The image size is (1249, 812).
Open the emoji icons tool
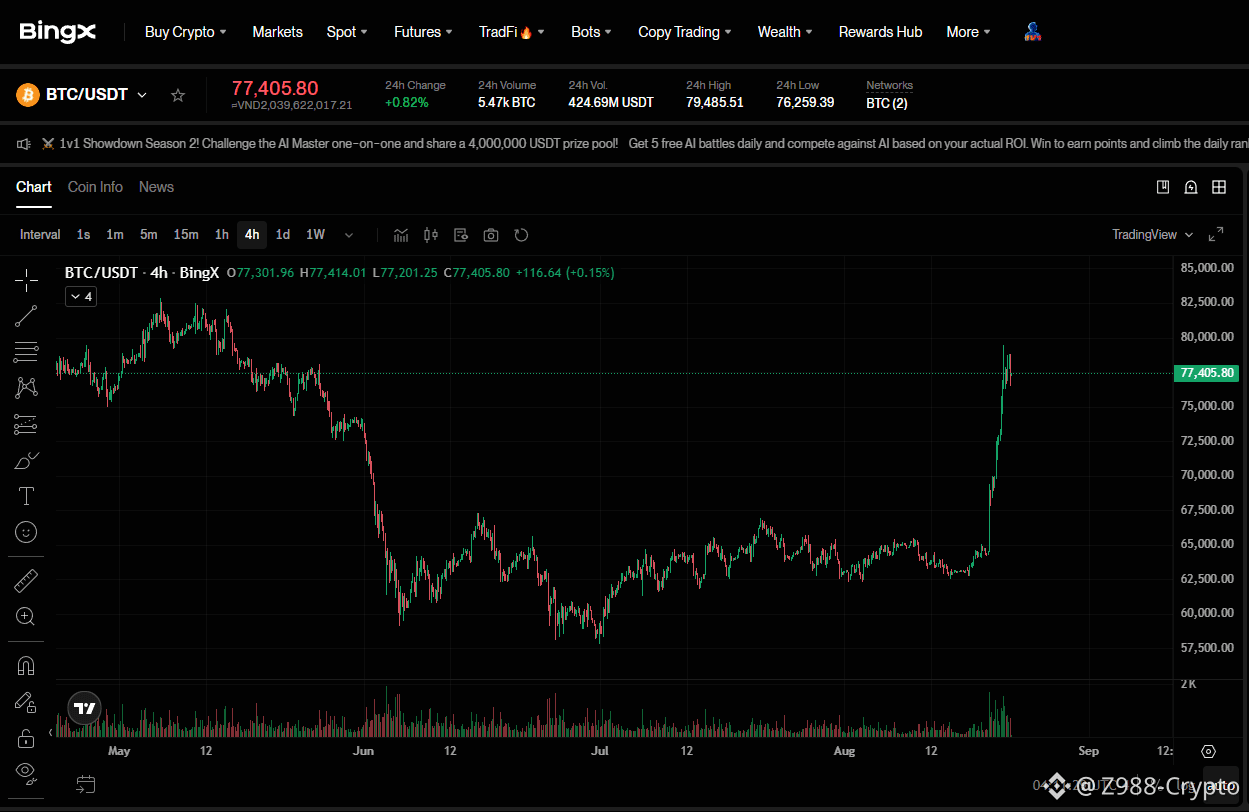pyautogui.click(x=26, y=532)
